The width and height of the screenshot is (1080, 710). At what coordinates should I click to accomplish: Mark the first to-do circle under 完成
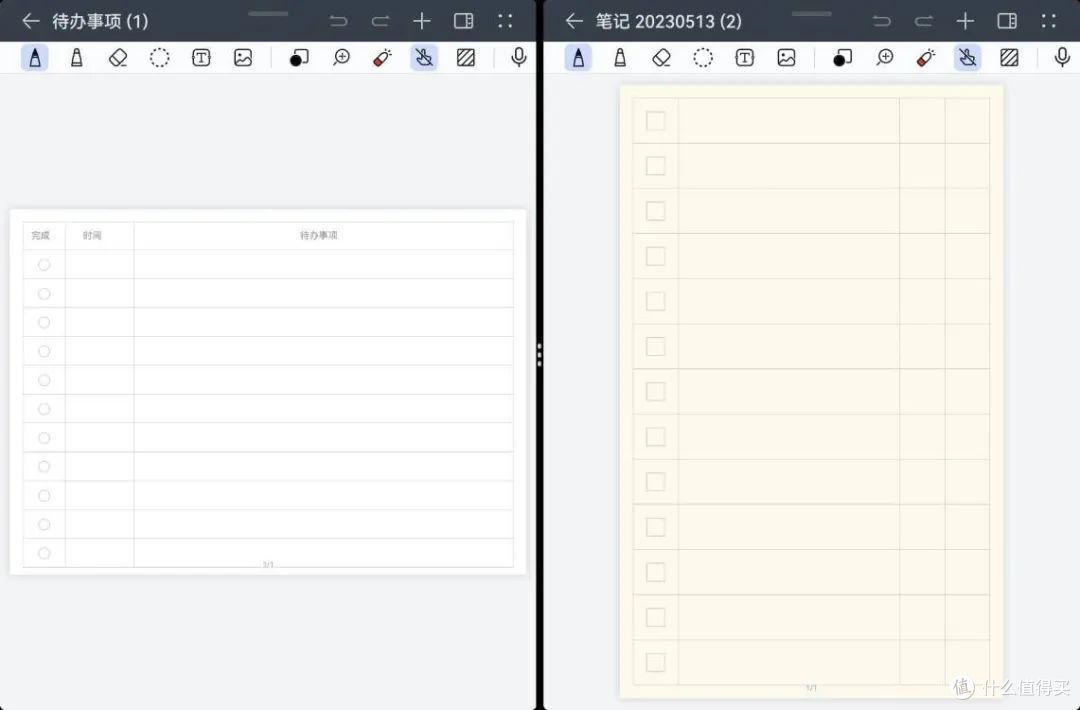click(44, 264)
